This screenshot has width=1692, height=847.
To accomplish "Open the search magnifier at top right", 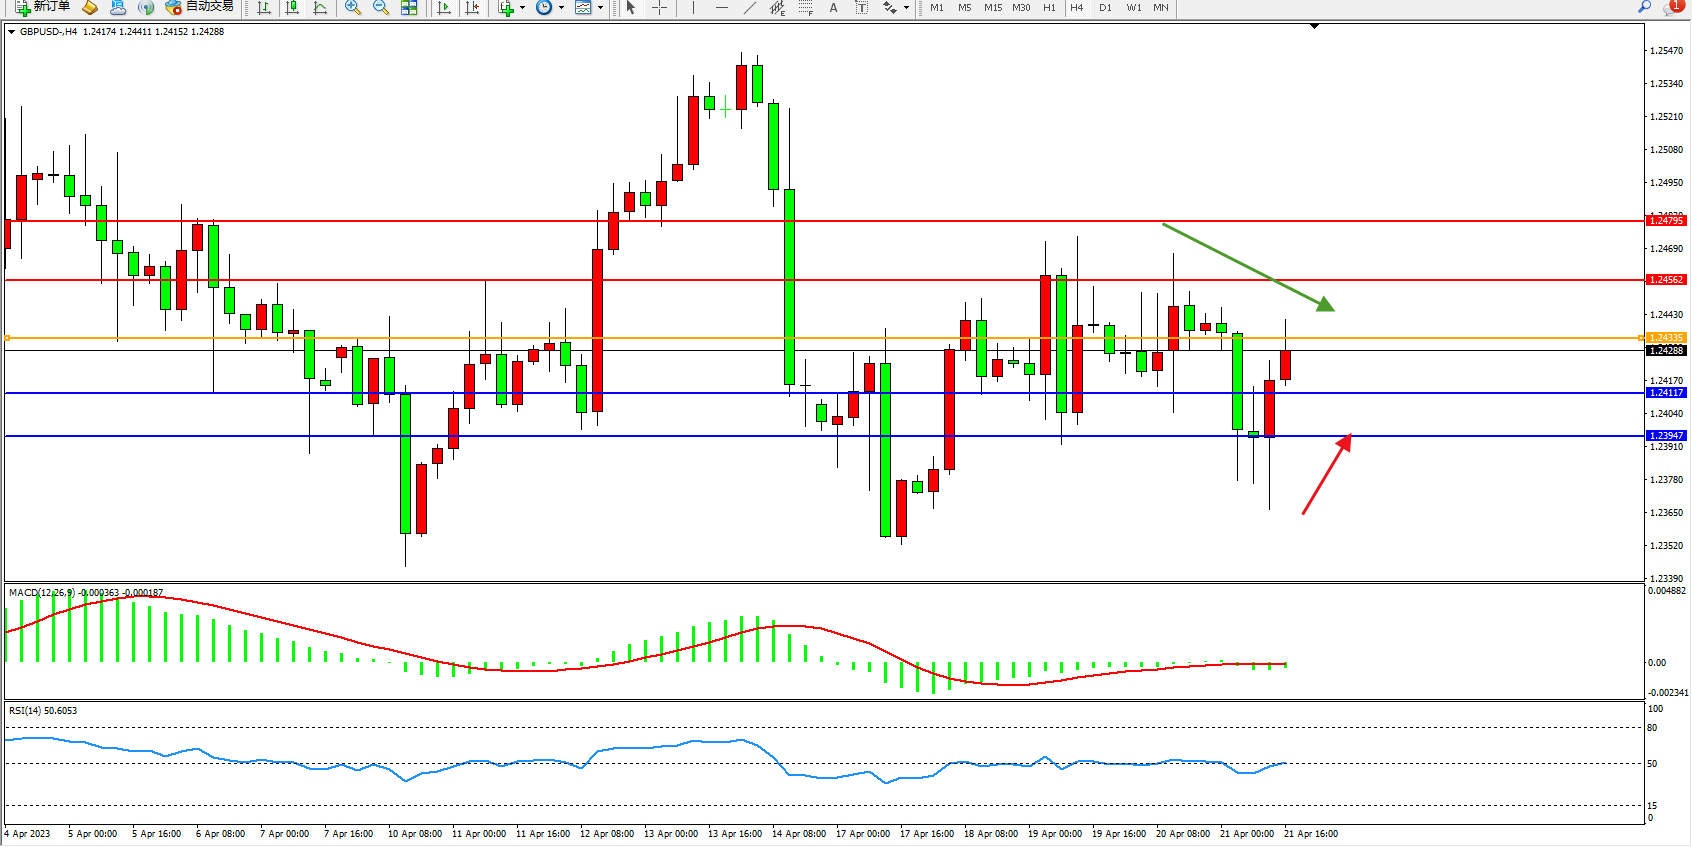I will click(1644, 7).
